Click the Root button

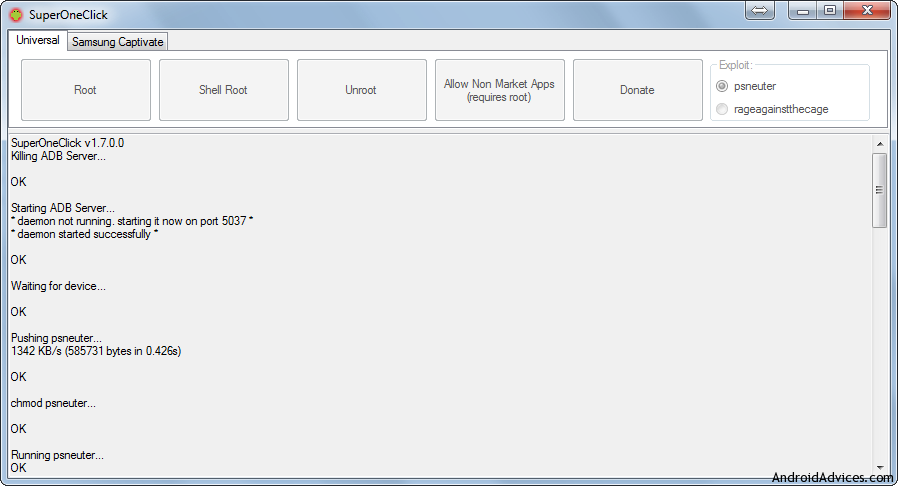[x=86, y=90]
